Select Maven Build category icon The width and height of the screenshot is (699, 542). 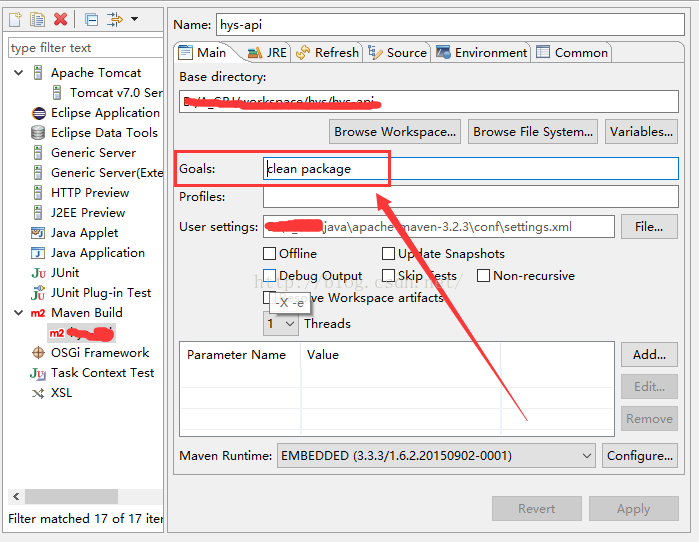pos(38,313)
